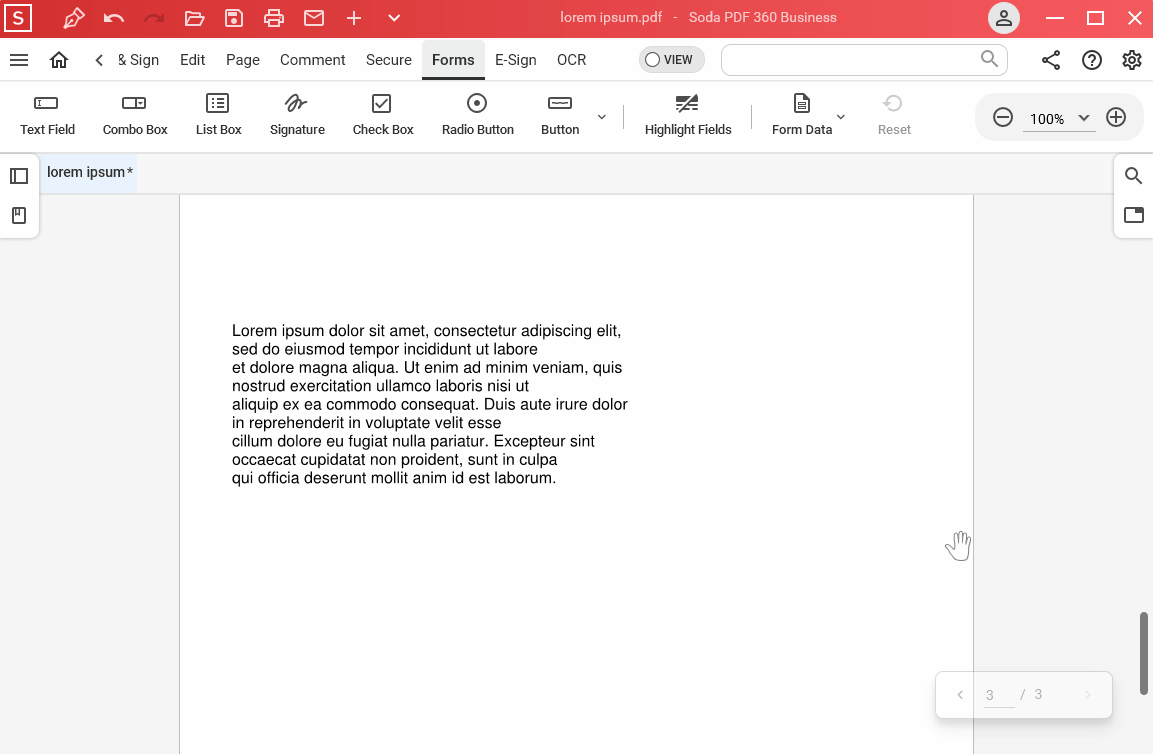Viewport: 1153px width, 754px height.
Task: Share the document
Action: tap(1051, 60)
